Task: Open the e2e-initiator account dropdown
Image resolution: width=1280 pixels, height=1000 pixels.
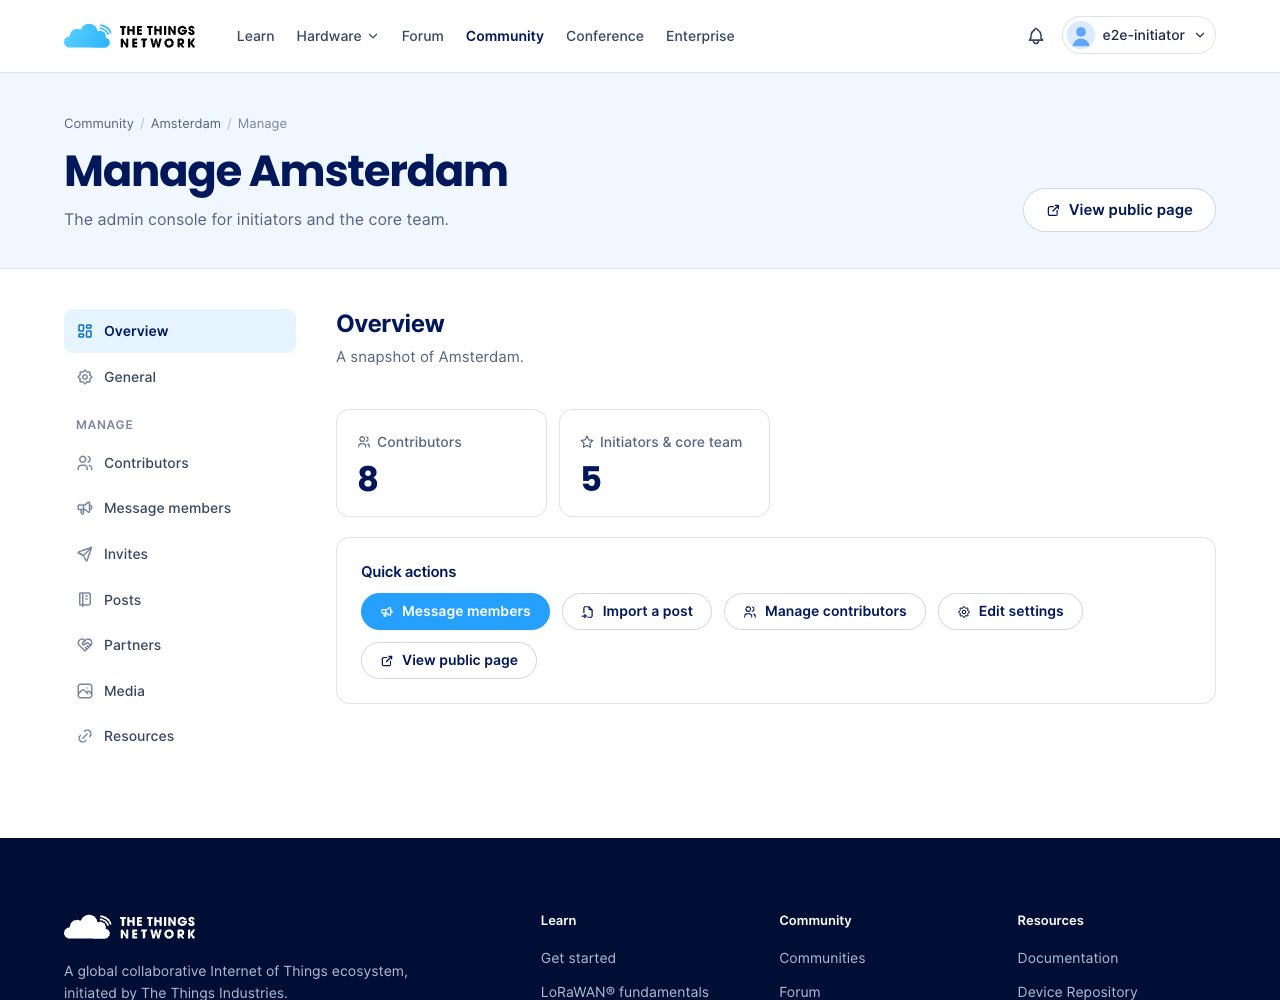Action: point(1139,35)
